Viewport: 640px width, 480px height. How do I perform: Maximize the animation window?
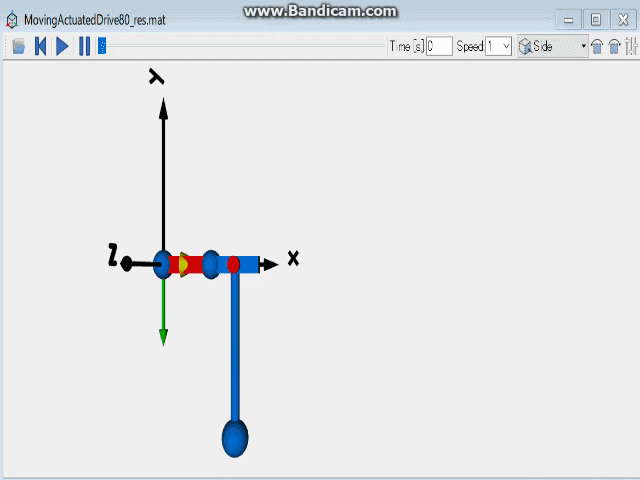pos(595,20)
